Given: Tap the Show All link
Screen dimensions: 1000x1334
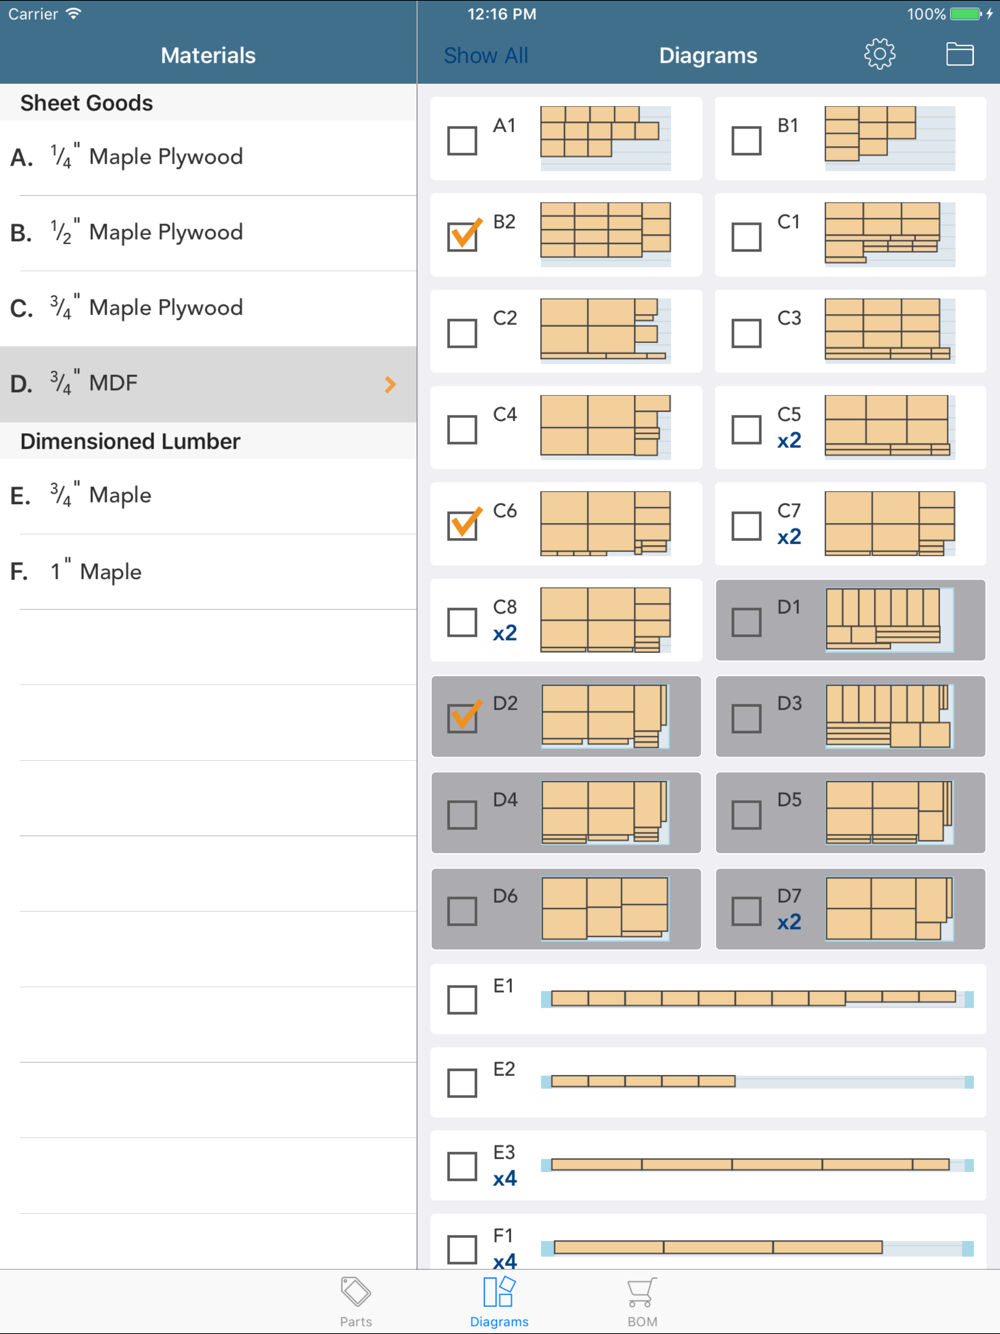Looking at the screenshot, I should 486,56.
